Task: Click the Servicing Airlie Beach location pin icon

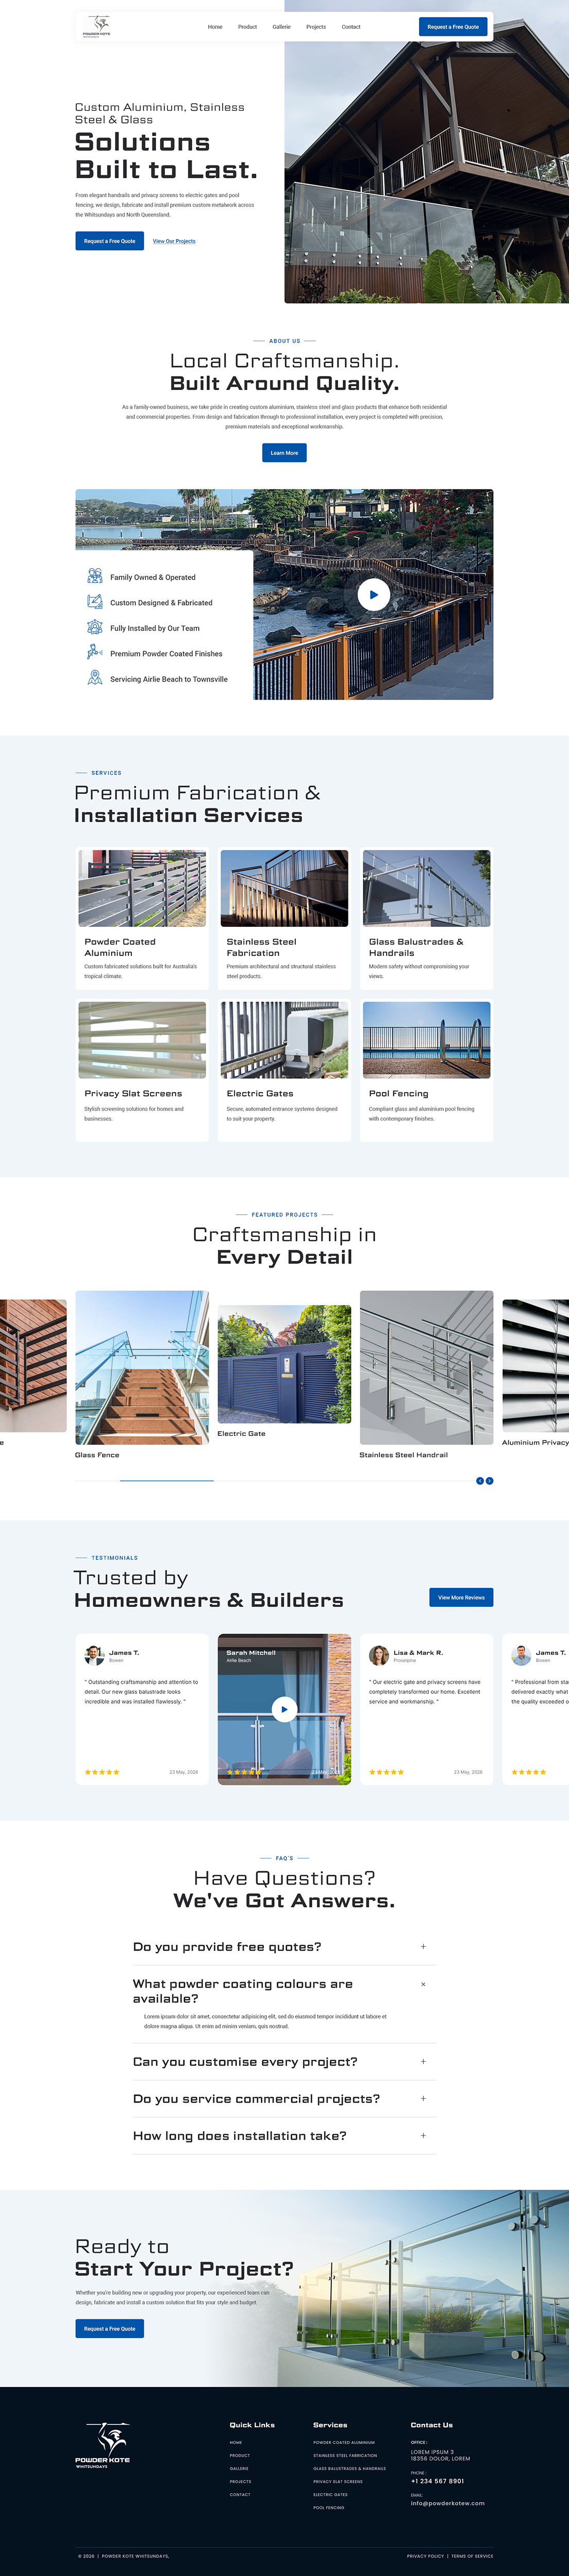Action: click(95, 678)
